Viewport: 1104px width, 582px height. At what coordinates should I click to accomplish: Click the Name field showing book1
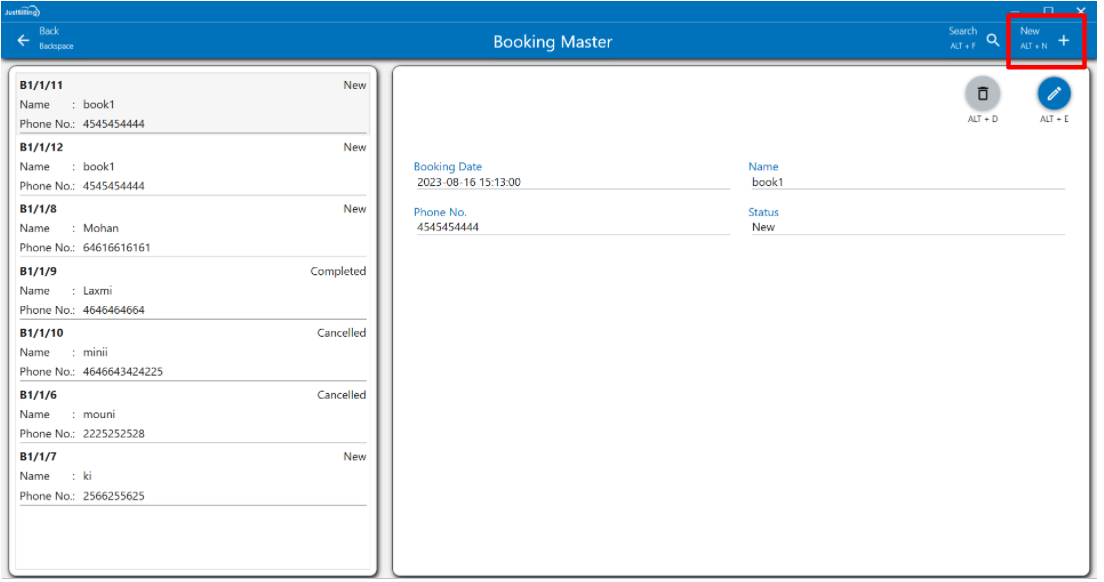tap(906, 182)
